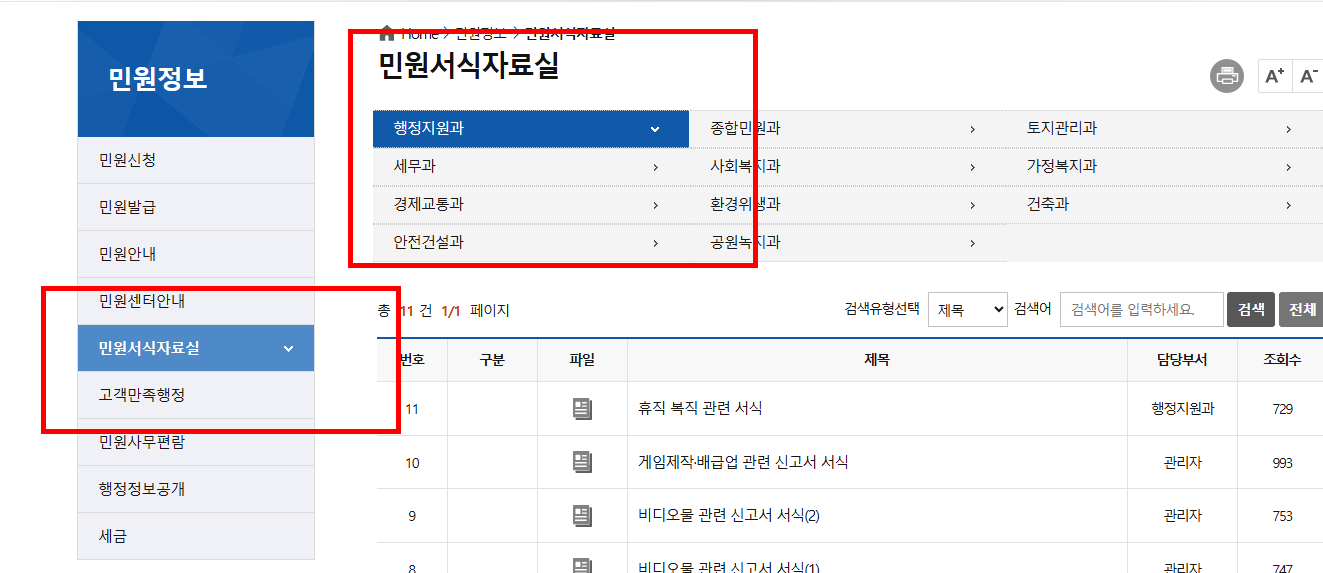Viewport: 1323px width, 573px height.
Task: Click the print page icon
Action: click(1227, 76)
